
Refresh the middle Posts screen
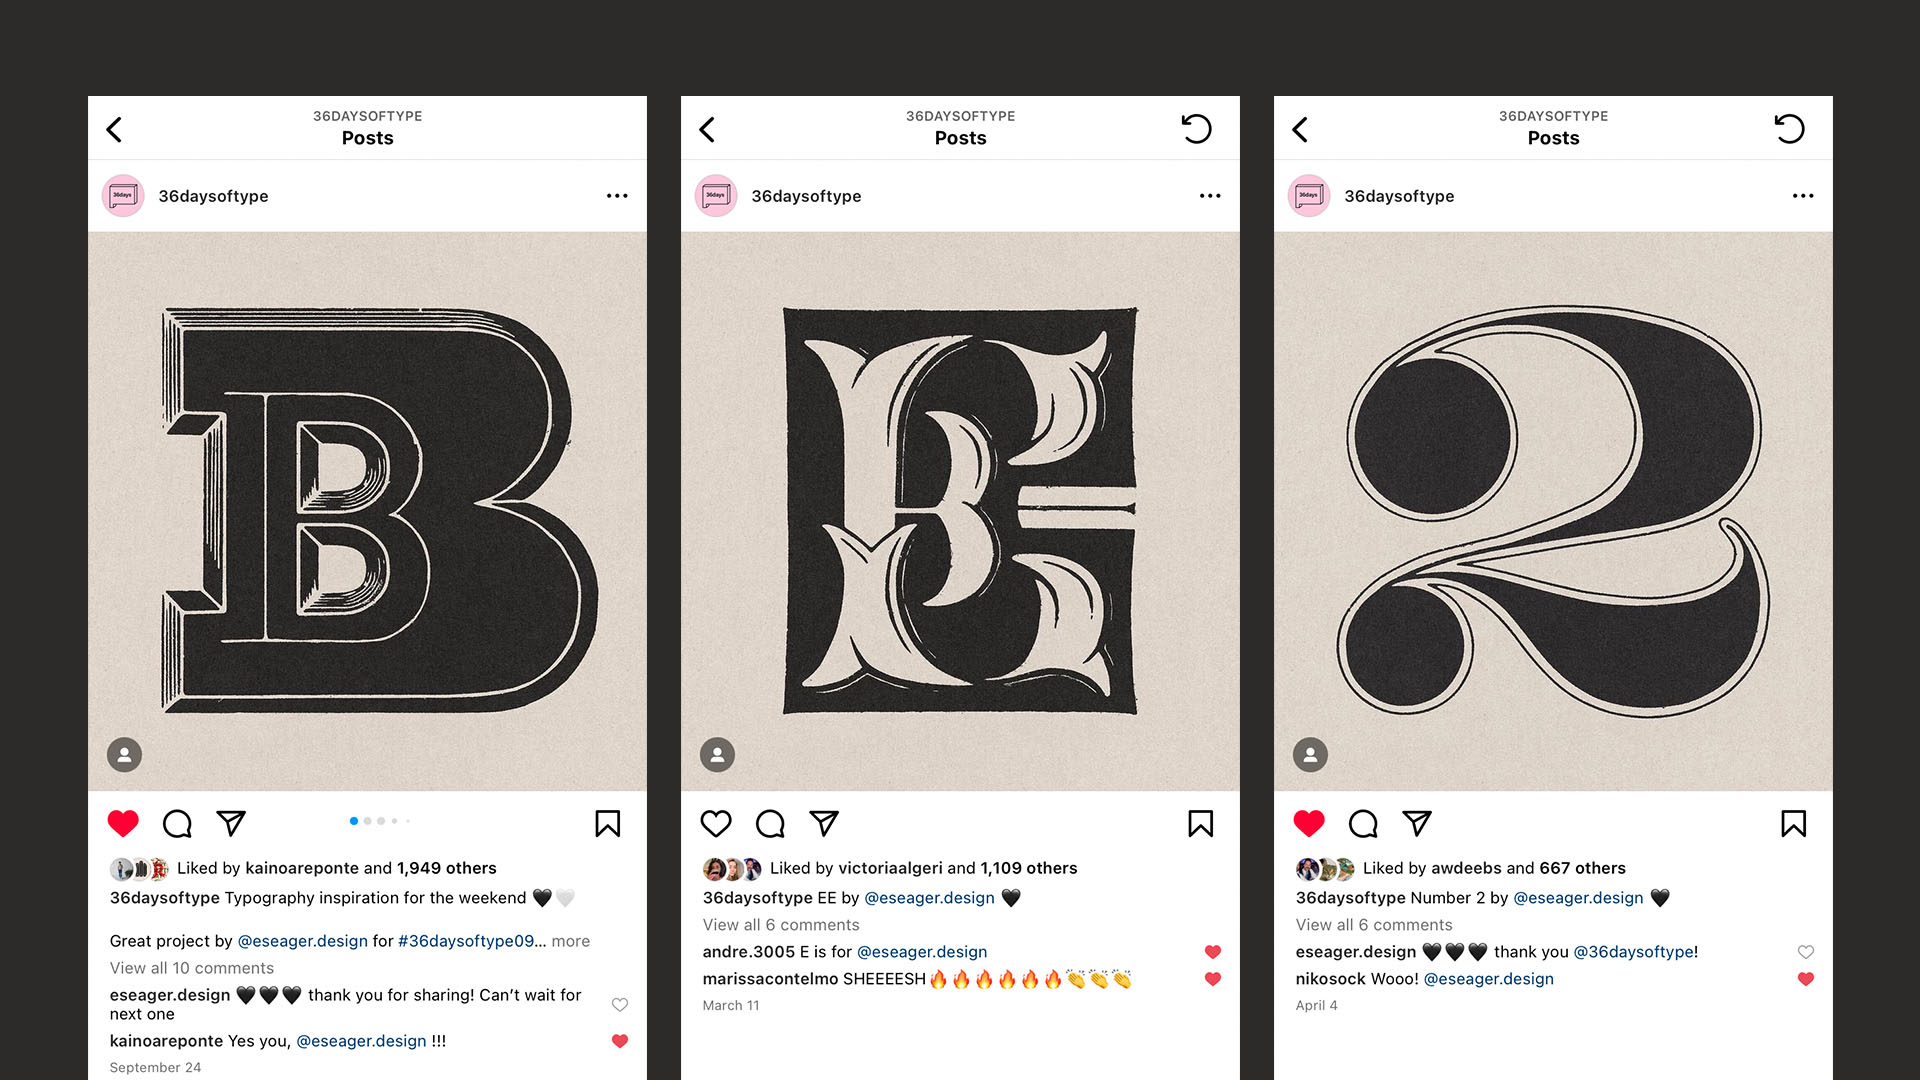coord(1197,129)
